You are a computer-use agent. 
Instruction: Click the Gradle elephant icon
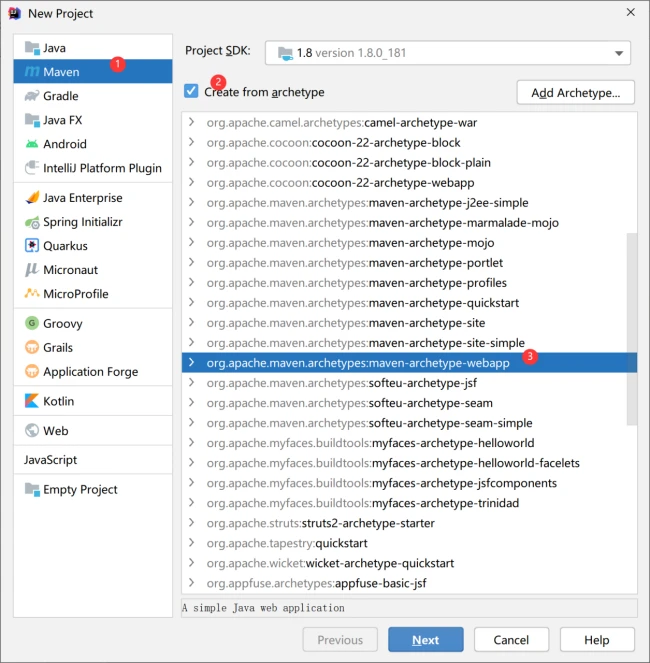[x=32, y=96]
